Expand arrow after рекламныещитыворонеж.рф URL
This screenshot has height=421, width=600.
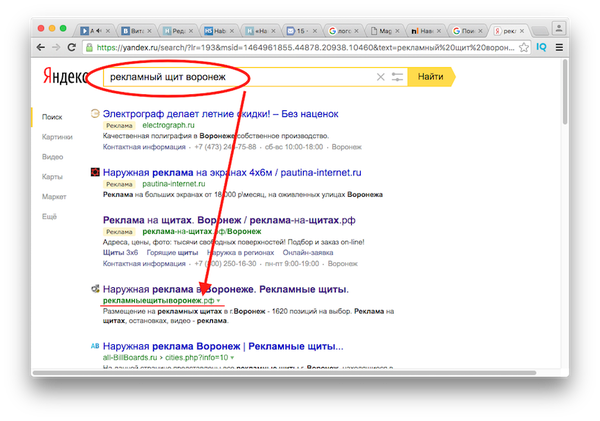(218, 301)
